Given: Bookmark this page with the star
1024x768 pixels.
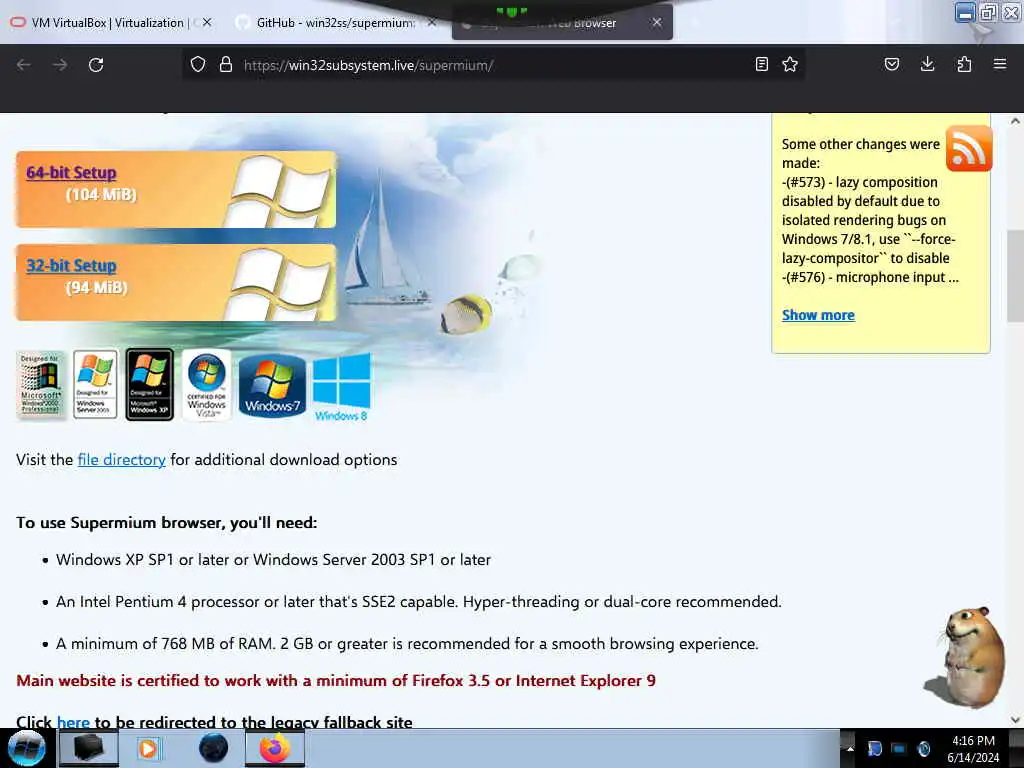Looking at the screenshot, I should (x=790, y=64).
